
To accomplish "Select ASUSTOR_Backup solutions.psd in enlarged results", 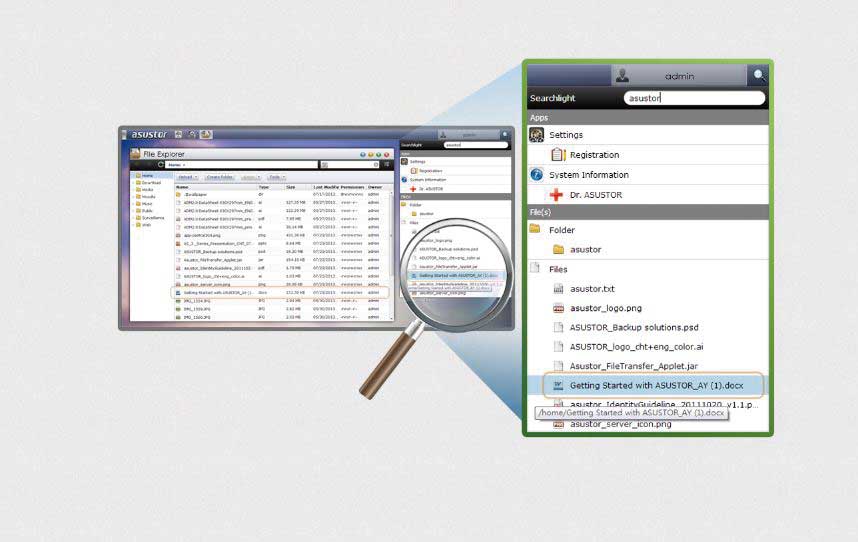I will [x=648, y=328].
